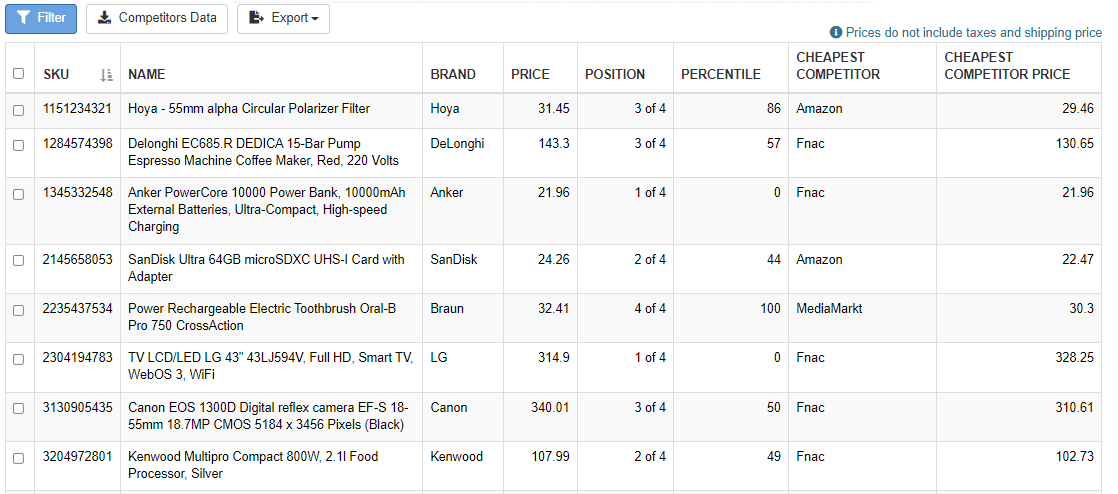This screenshot has width=1118, height=494.
Task: Click the SKU sort order icon
Action: [x=106, y=74]
